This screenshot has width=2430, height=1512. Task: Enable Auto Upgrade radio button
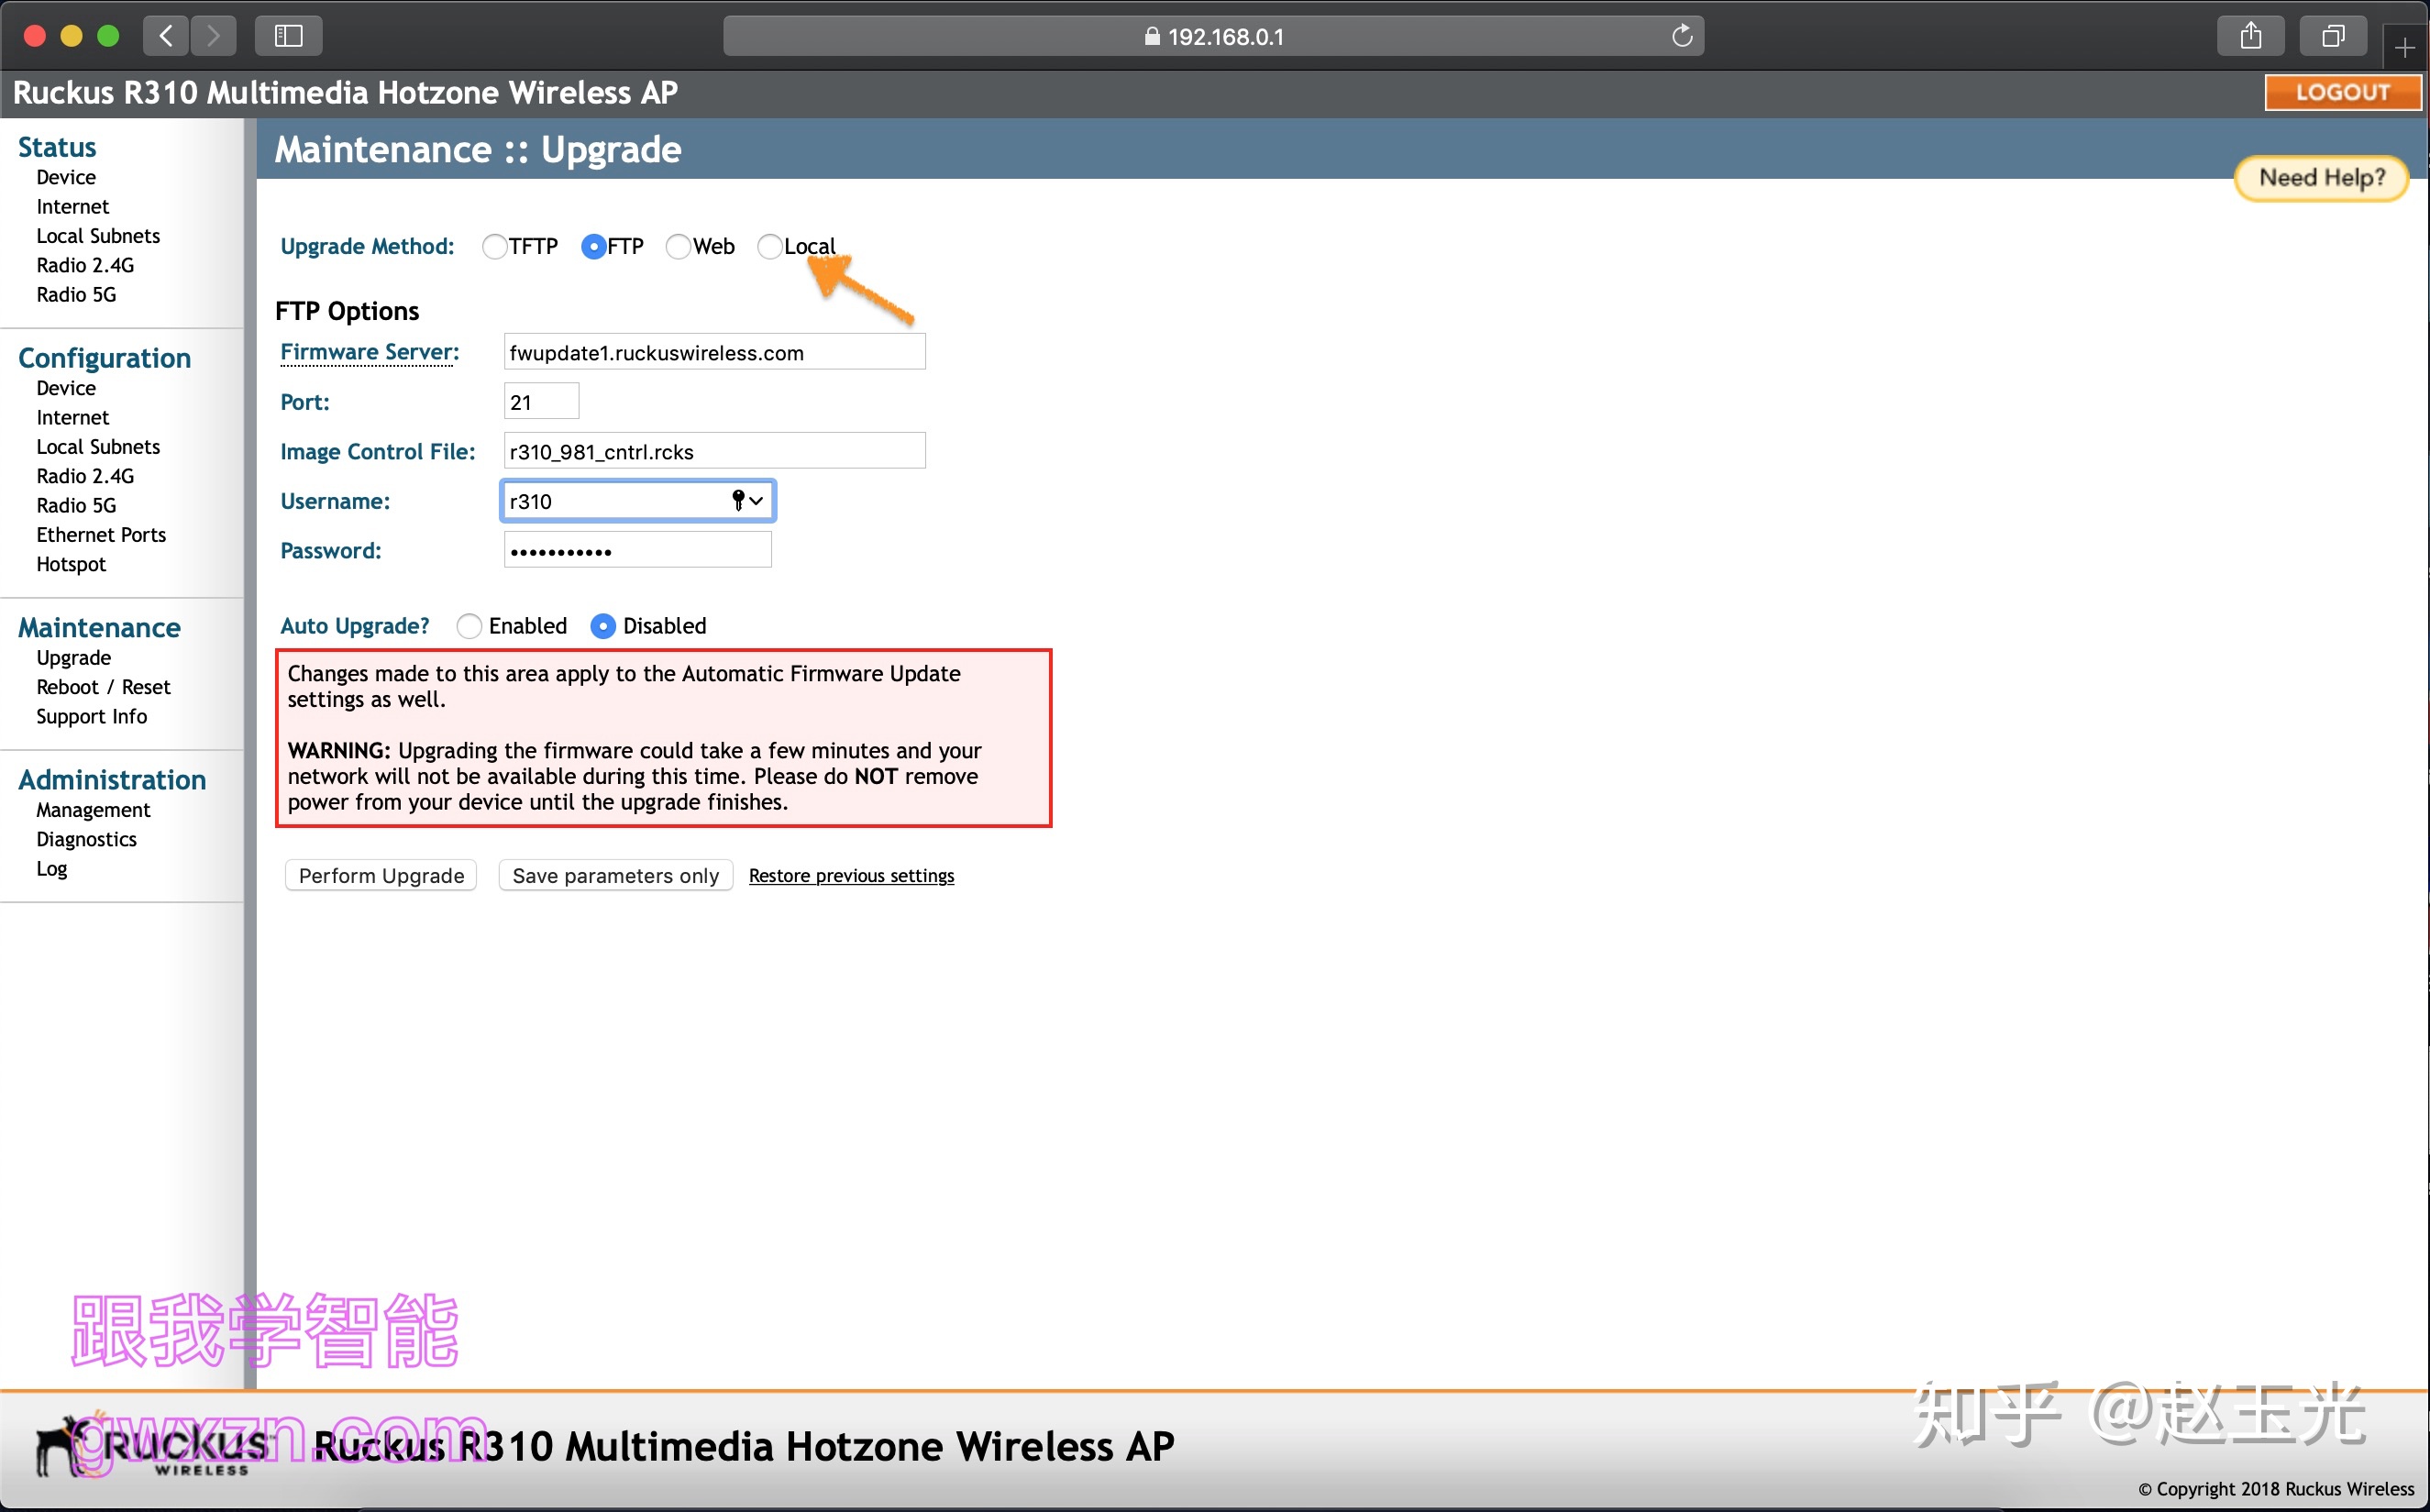click(469, 626)
